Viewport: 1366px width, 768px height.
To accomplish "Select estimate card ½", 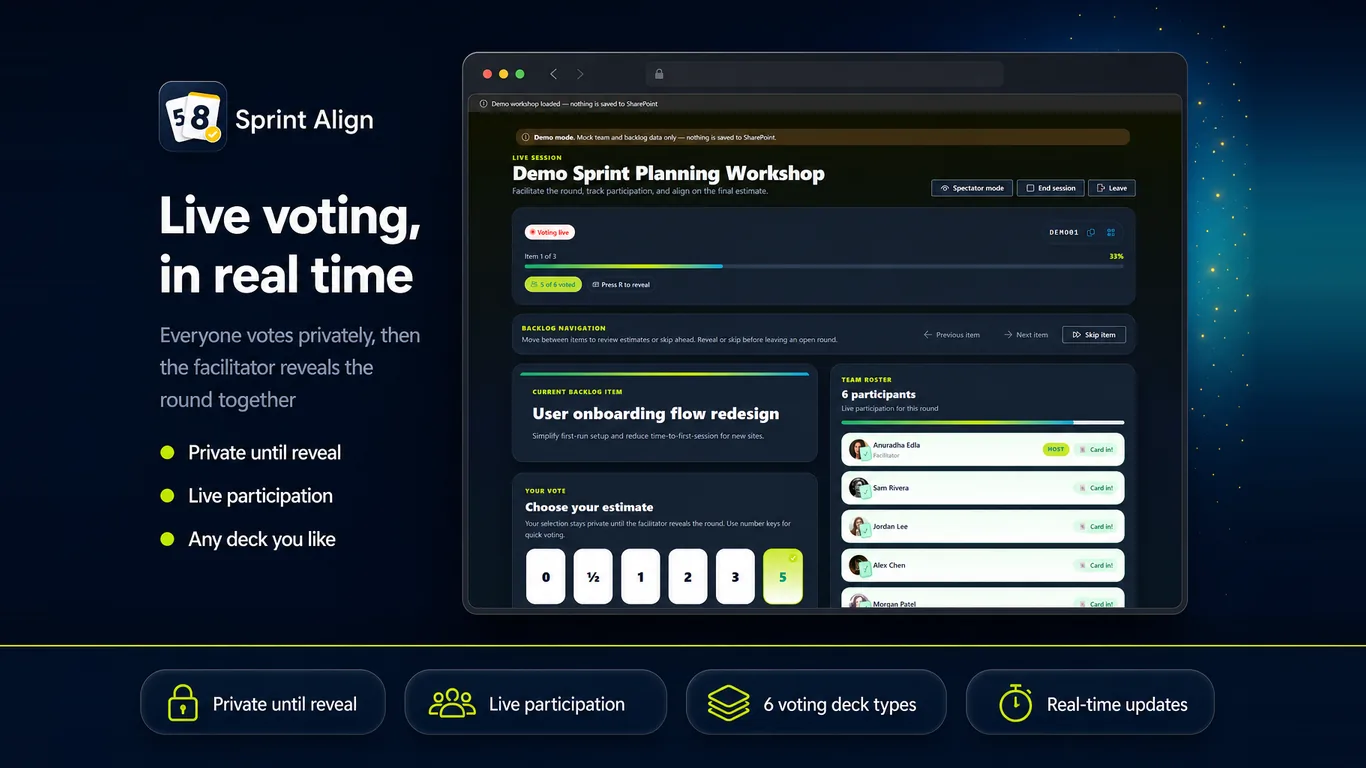I will coord(593,577).
